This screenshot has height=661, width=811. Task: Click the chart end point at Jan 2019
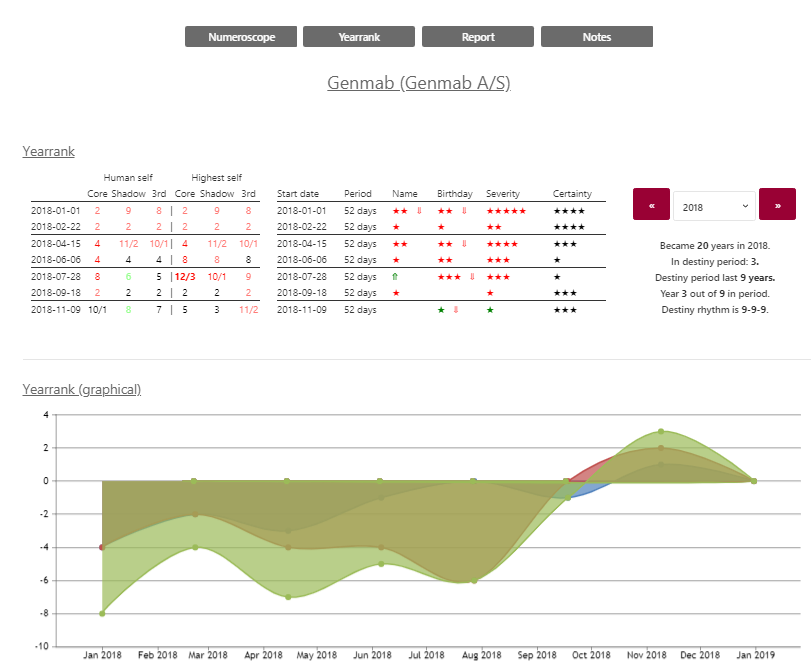pyautogui.click(x=754, y=481)
